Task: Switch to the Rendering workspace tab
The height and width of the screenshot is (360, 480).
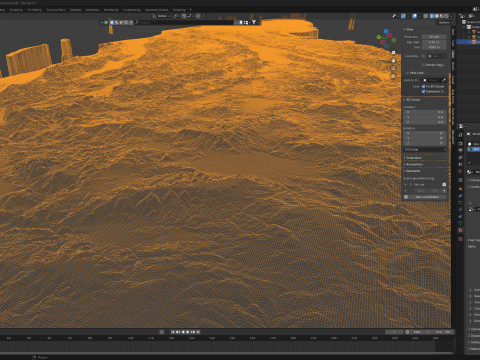Action: point(111,10)
